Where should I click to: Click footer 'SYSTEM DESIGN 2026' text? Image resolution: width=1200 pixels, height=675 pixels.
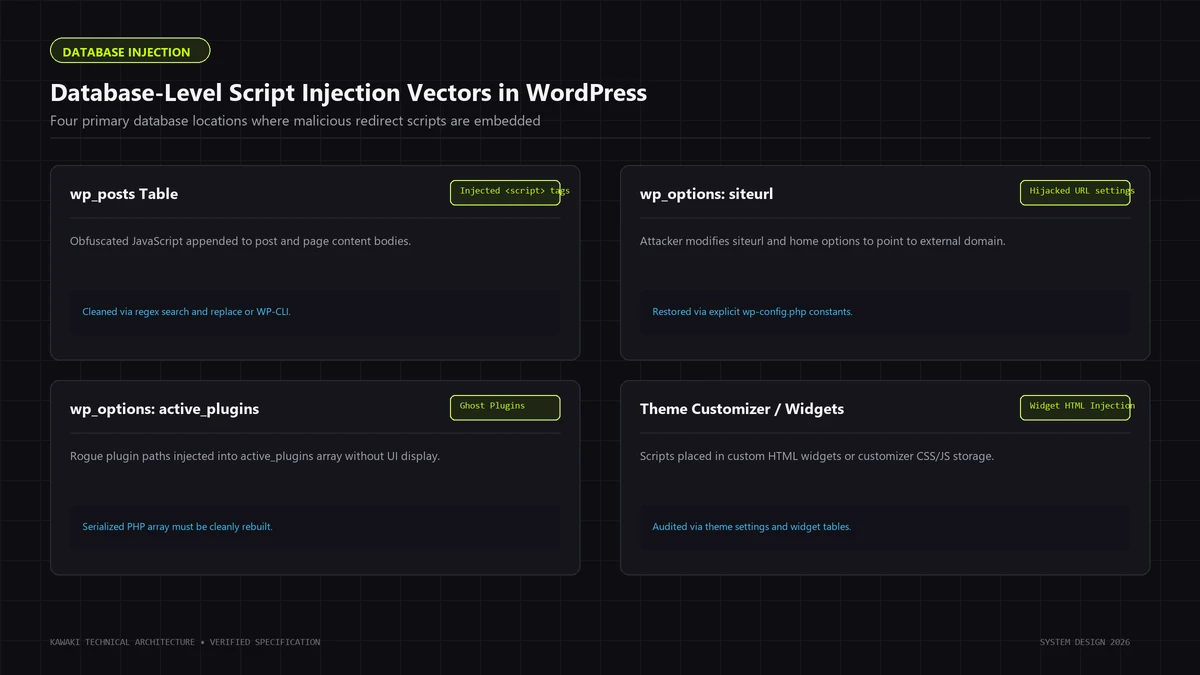tap(1085, 642)
